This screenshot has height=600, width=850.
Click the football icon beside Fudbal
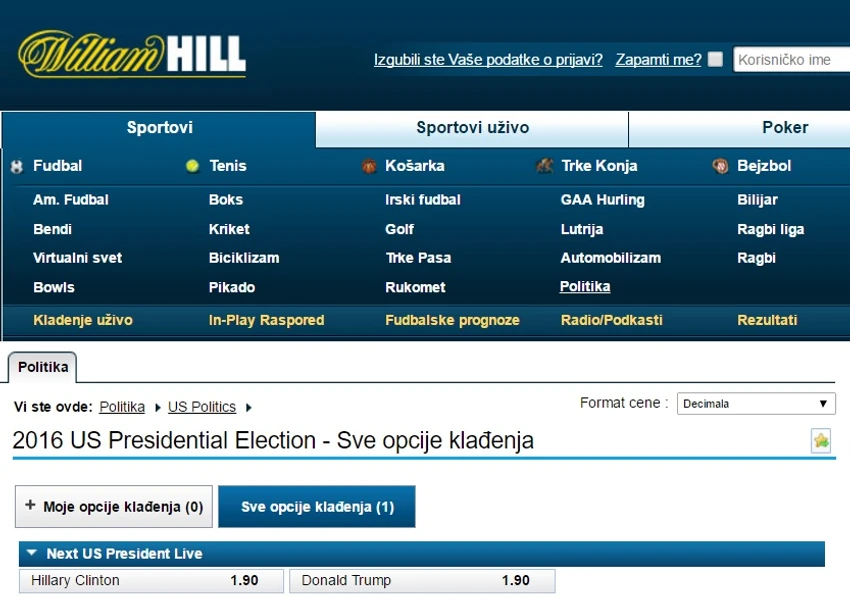(x=17, y=166)
